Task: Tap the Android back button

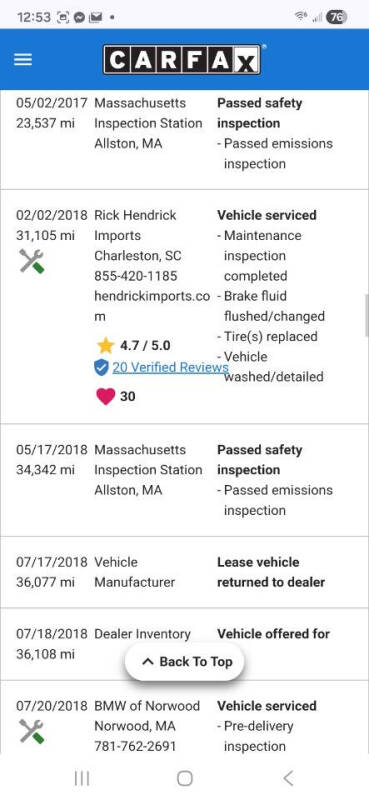Action: point(288,778)
